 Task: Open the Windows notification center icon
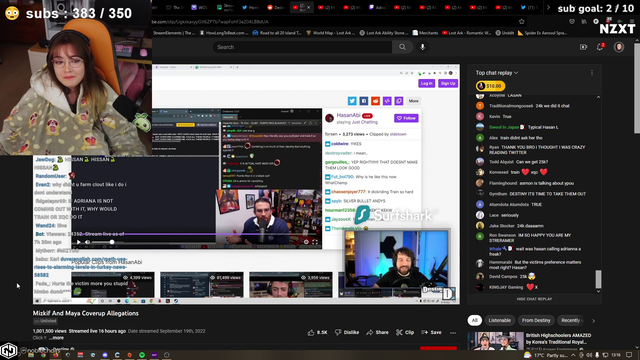(x=629, y=355)
